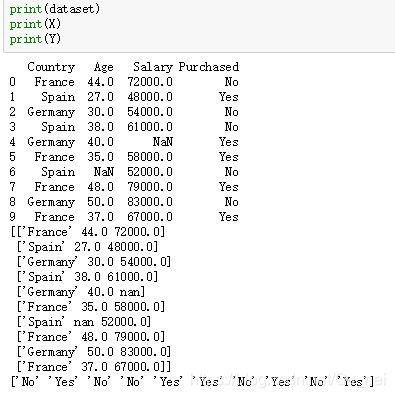Screen dimensions: 395x398
Task: Click array row ['Germany' 30.0 54000.0]
Action: point(94,262)
